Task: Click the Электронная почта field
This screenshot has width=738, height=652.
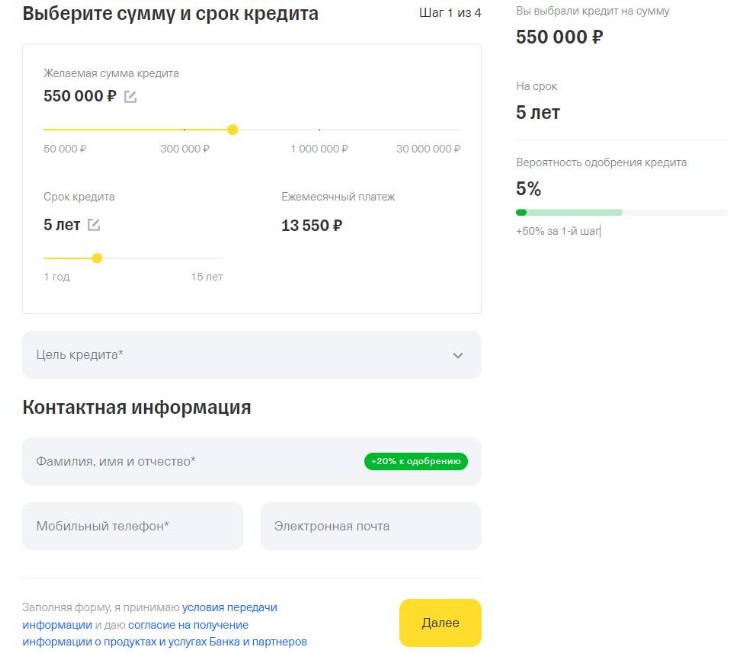Action: pyautogui.click(x=370, y=526)
